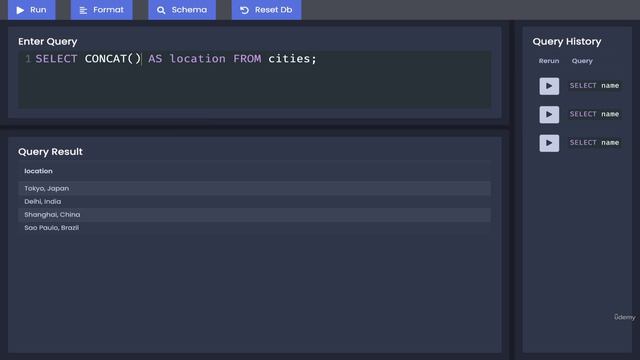The width and height of the screenshot is (640, 360).
Task: Click the 'location' alias in the query
Action: click(198, 59)
